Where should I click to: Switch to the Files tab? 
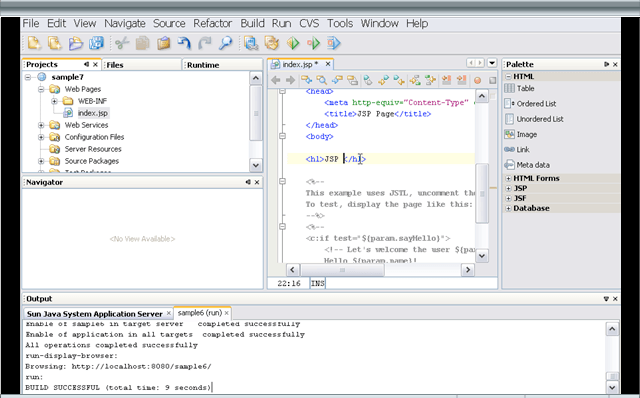coord(142,64)
